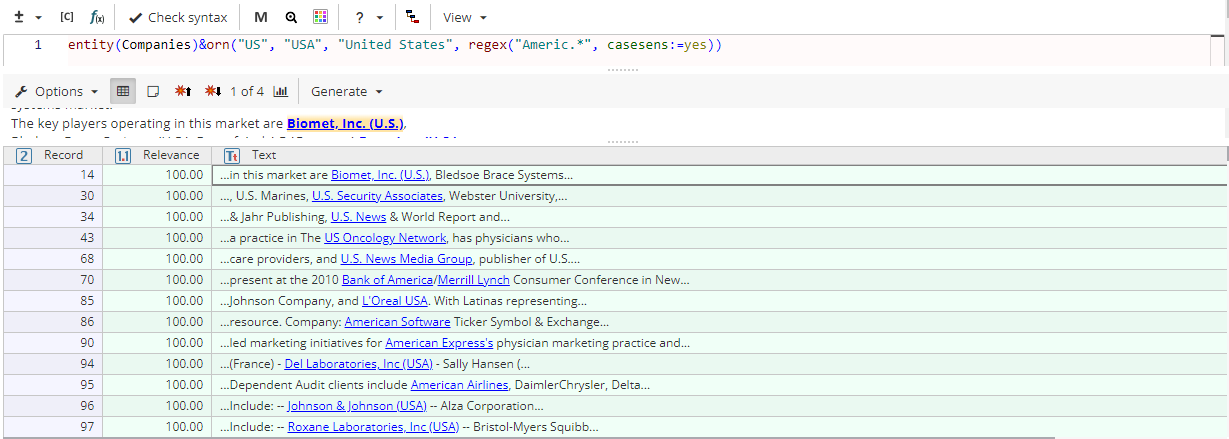
Task: Expand the question mark help dropdown
Action: [x=368, y=17]
